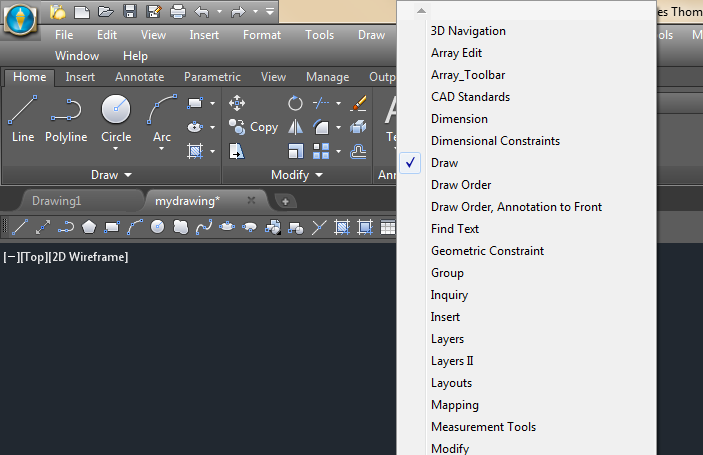The image size is (703, 455).
Task: Enable the Layers toolbar in list
Action: (447, 339)
